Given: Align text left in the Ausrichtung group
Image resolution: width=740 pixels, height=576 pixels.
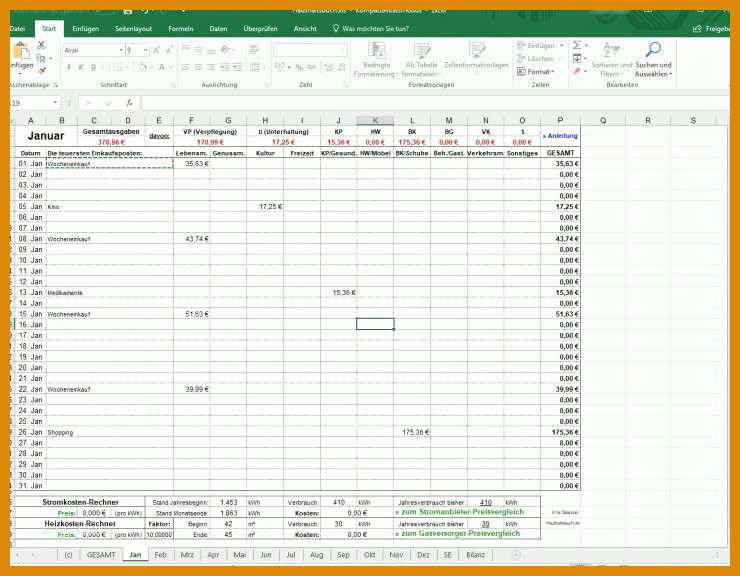Looking at the screenshot, I should pyautogui.click(x=186, y=68).
